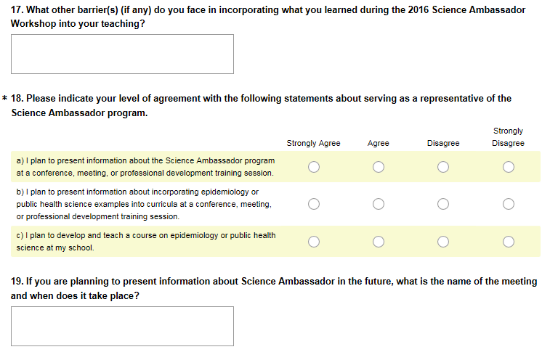
Task: Click the question 19 meeting name text box
Action: 122,326
